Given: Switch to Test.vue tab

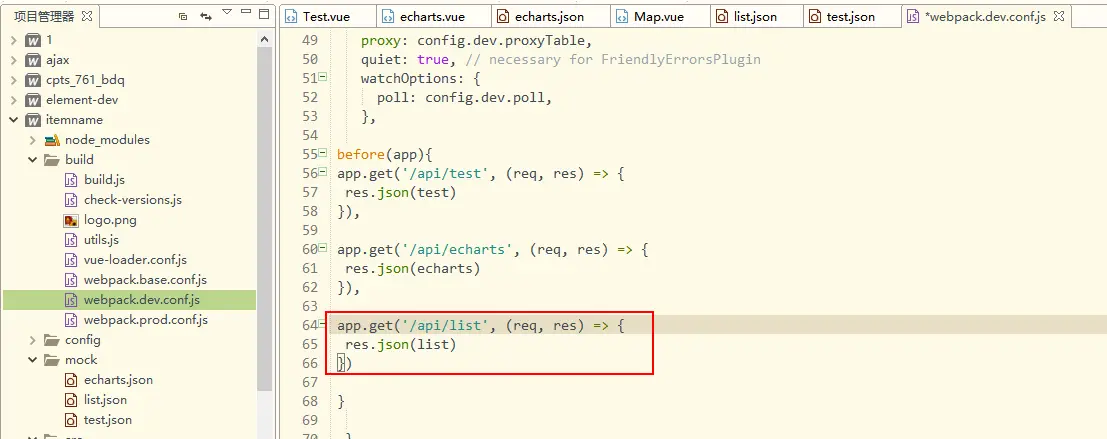Looking at the screenshot, I should point(327,16).
